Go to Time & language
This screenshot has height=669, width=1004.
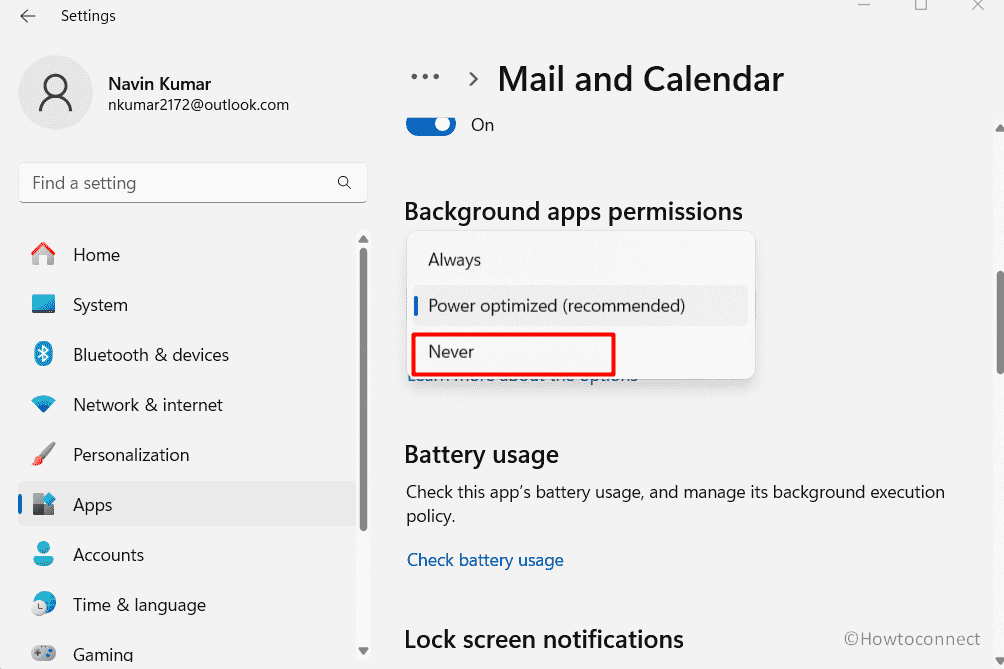pyautogui.click(x=187, y=604)
